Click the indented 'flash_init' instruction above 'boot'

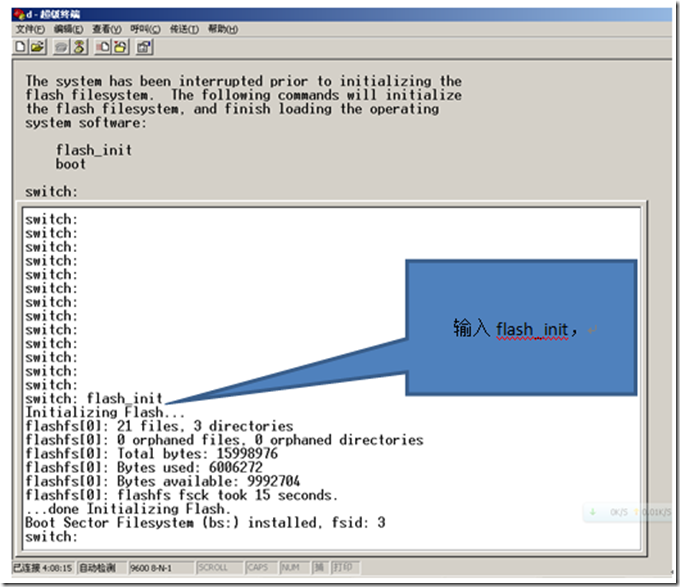[x=94, y=150]
